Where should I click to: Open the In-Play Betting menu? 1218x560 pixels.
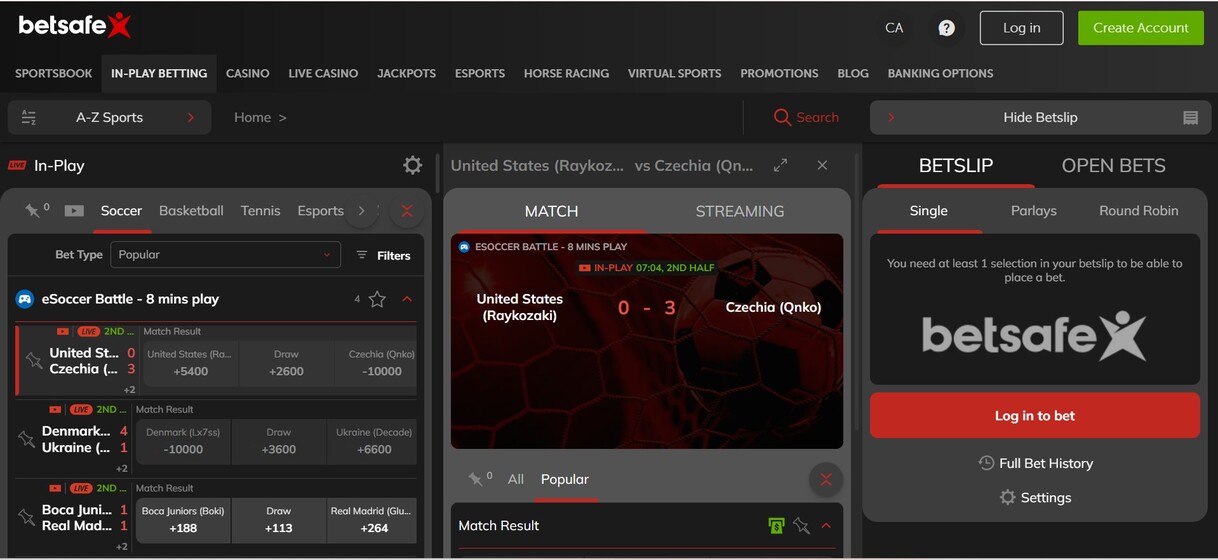(x=159, y=73)
